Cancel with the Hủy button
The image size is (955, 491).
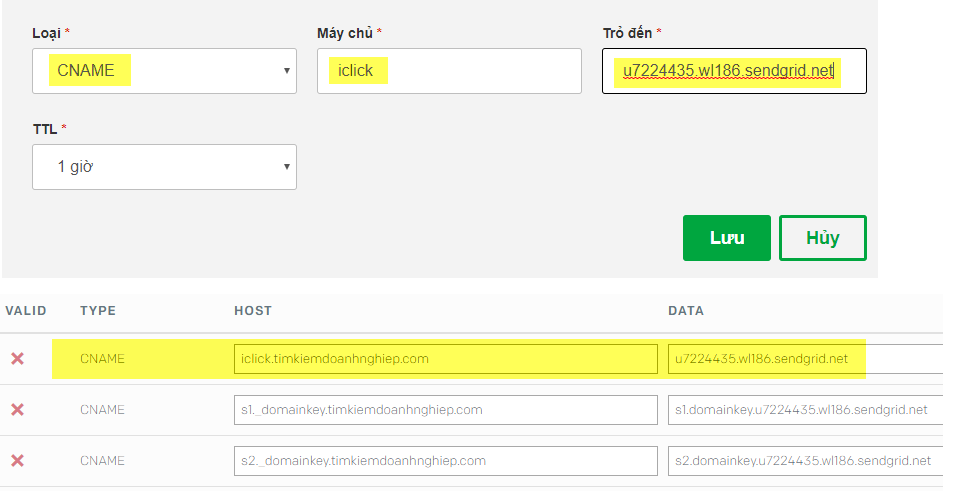[822, 238]
